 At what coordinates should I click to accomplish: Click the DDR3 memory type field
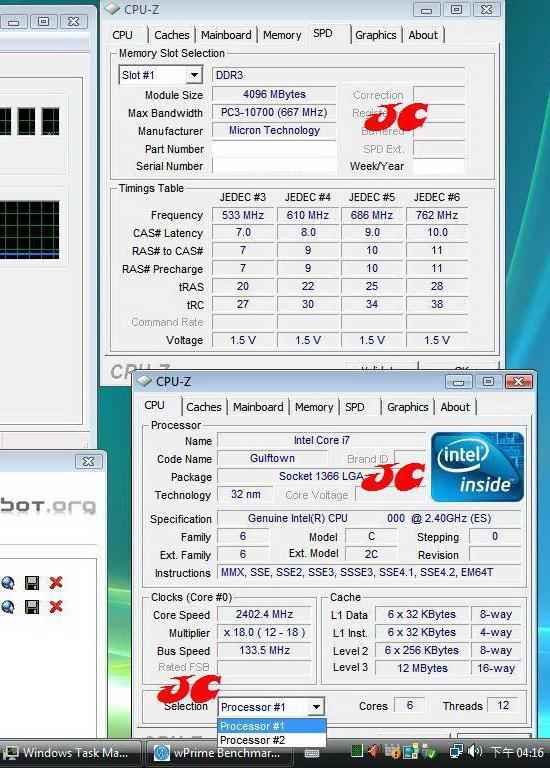pyautogui.click(x=338, y=75)
